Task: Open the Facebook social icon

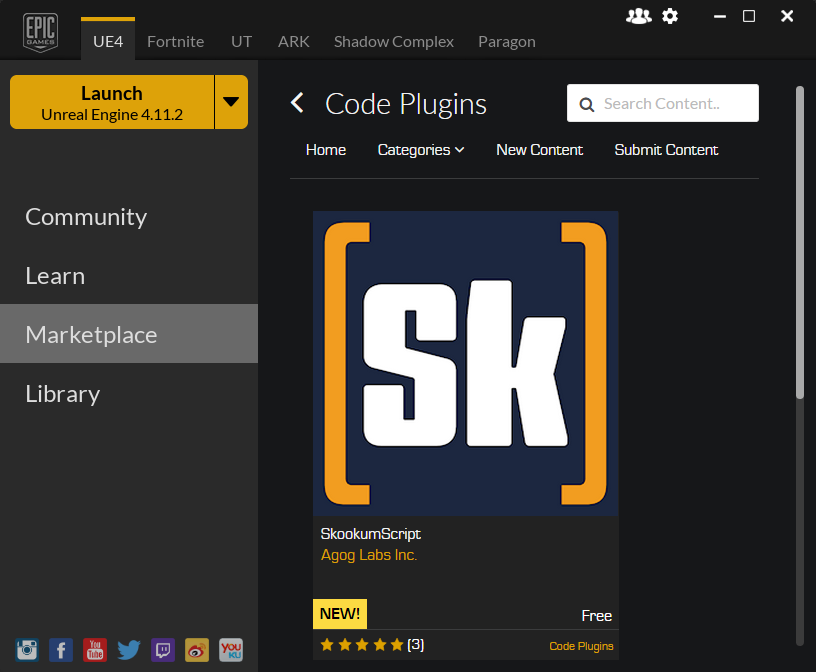Action: pos(61,650)
